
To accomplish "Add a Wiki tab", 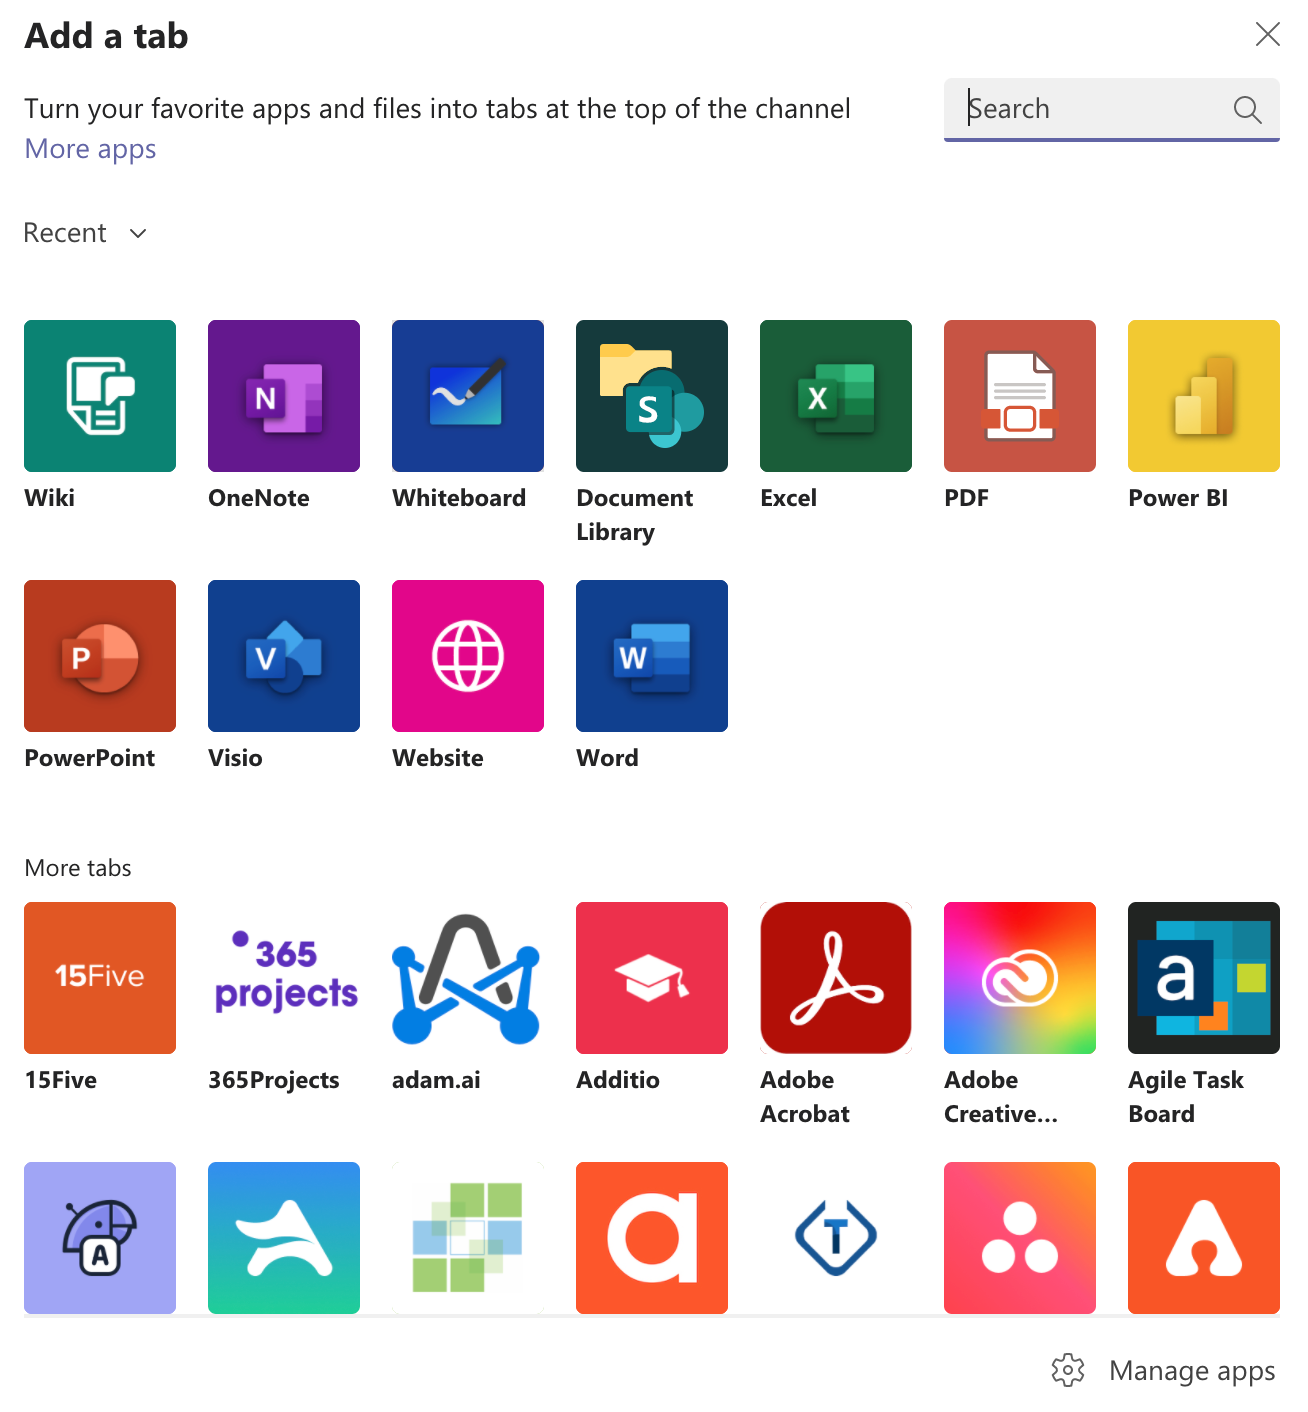I will pos(100,396).
